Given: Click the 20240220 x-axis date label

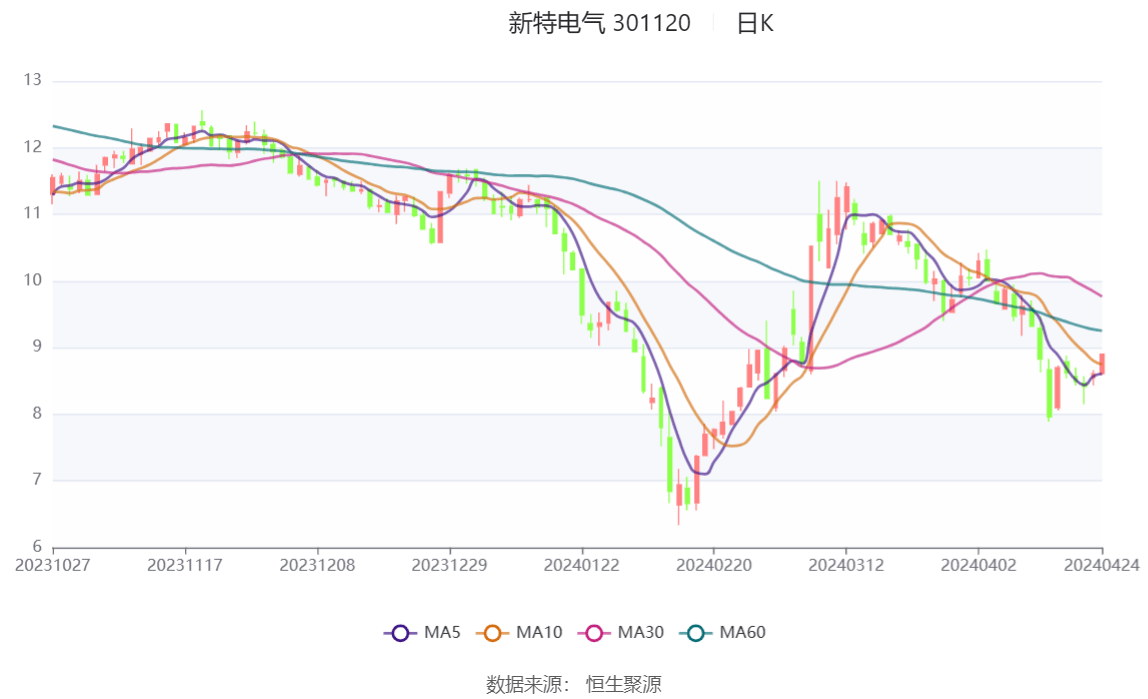Looking at the screenshot, I should [714, 565].
